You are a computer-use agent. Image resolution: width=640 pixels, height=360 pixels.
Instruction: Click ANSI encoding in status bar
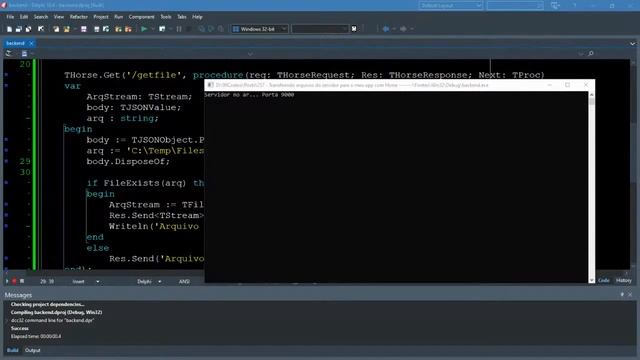(x=184, y=281)
